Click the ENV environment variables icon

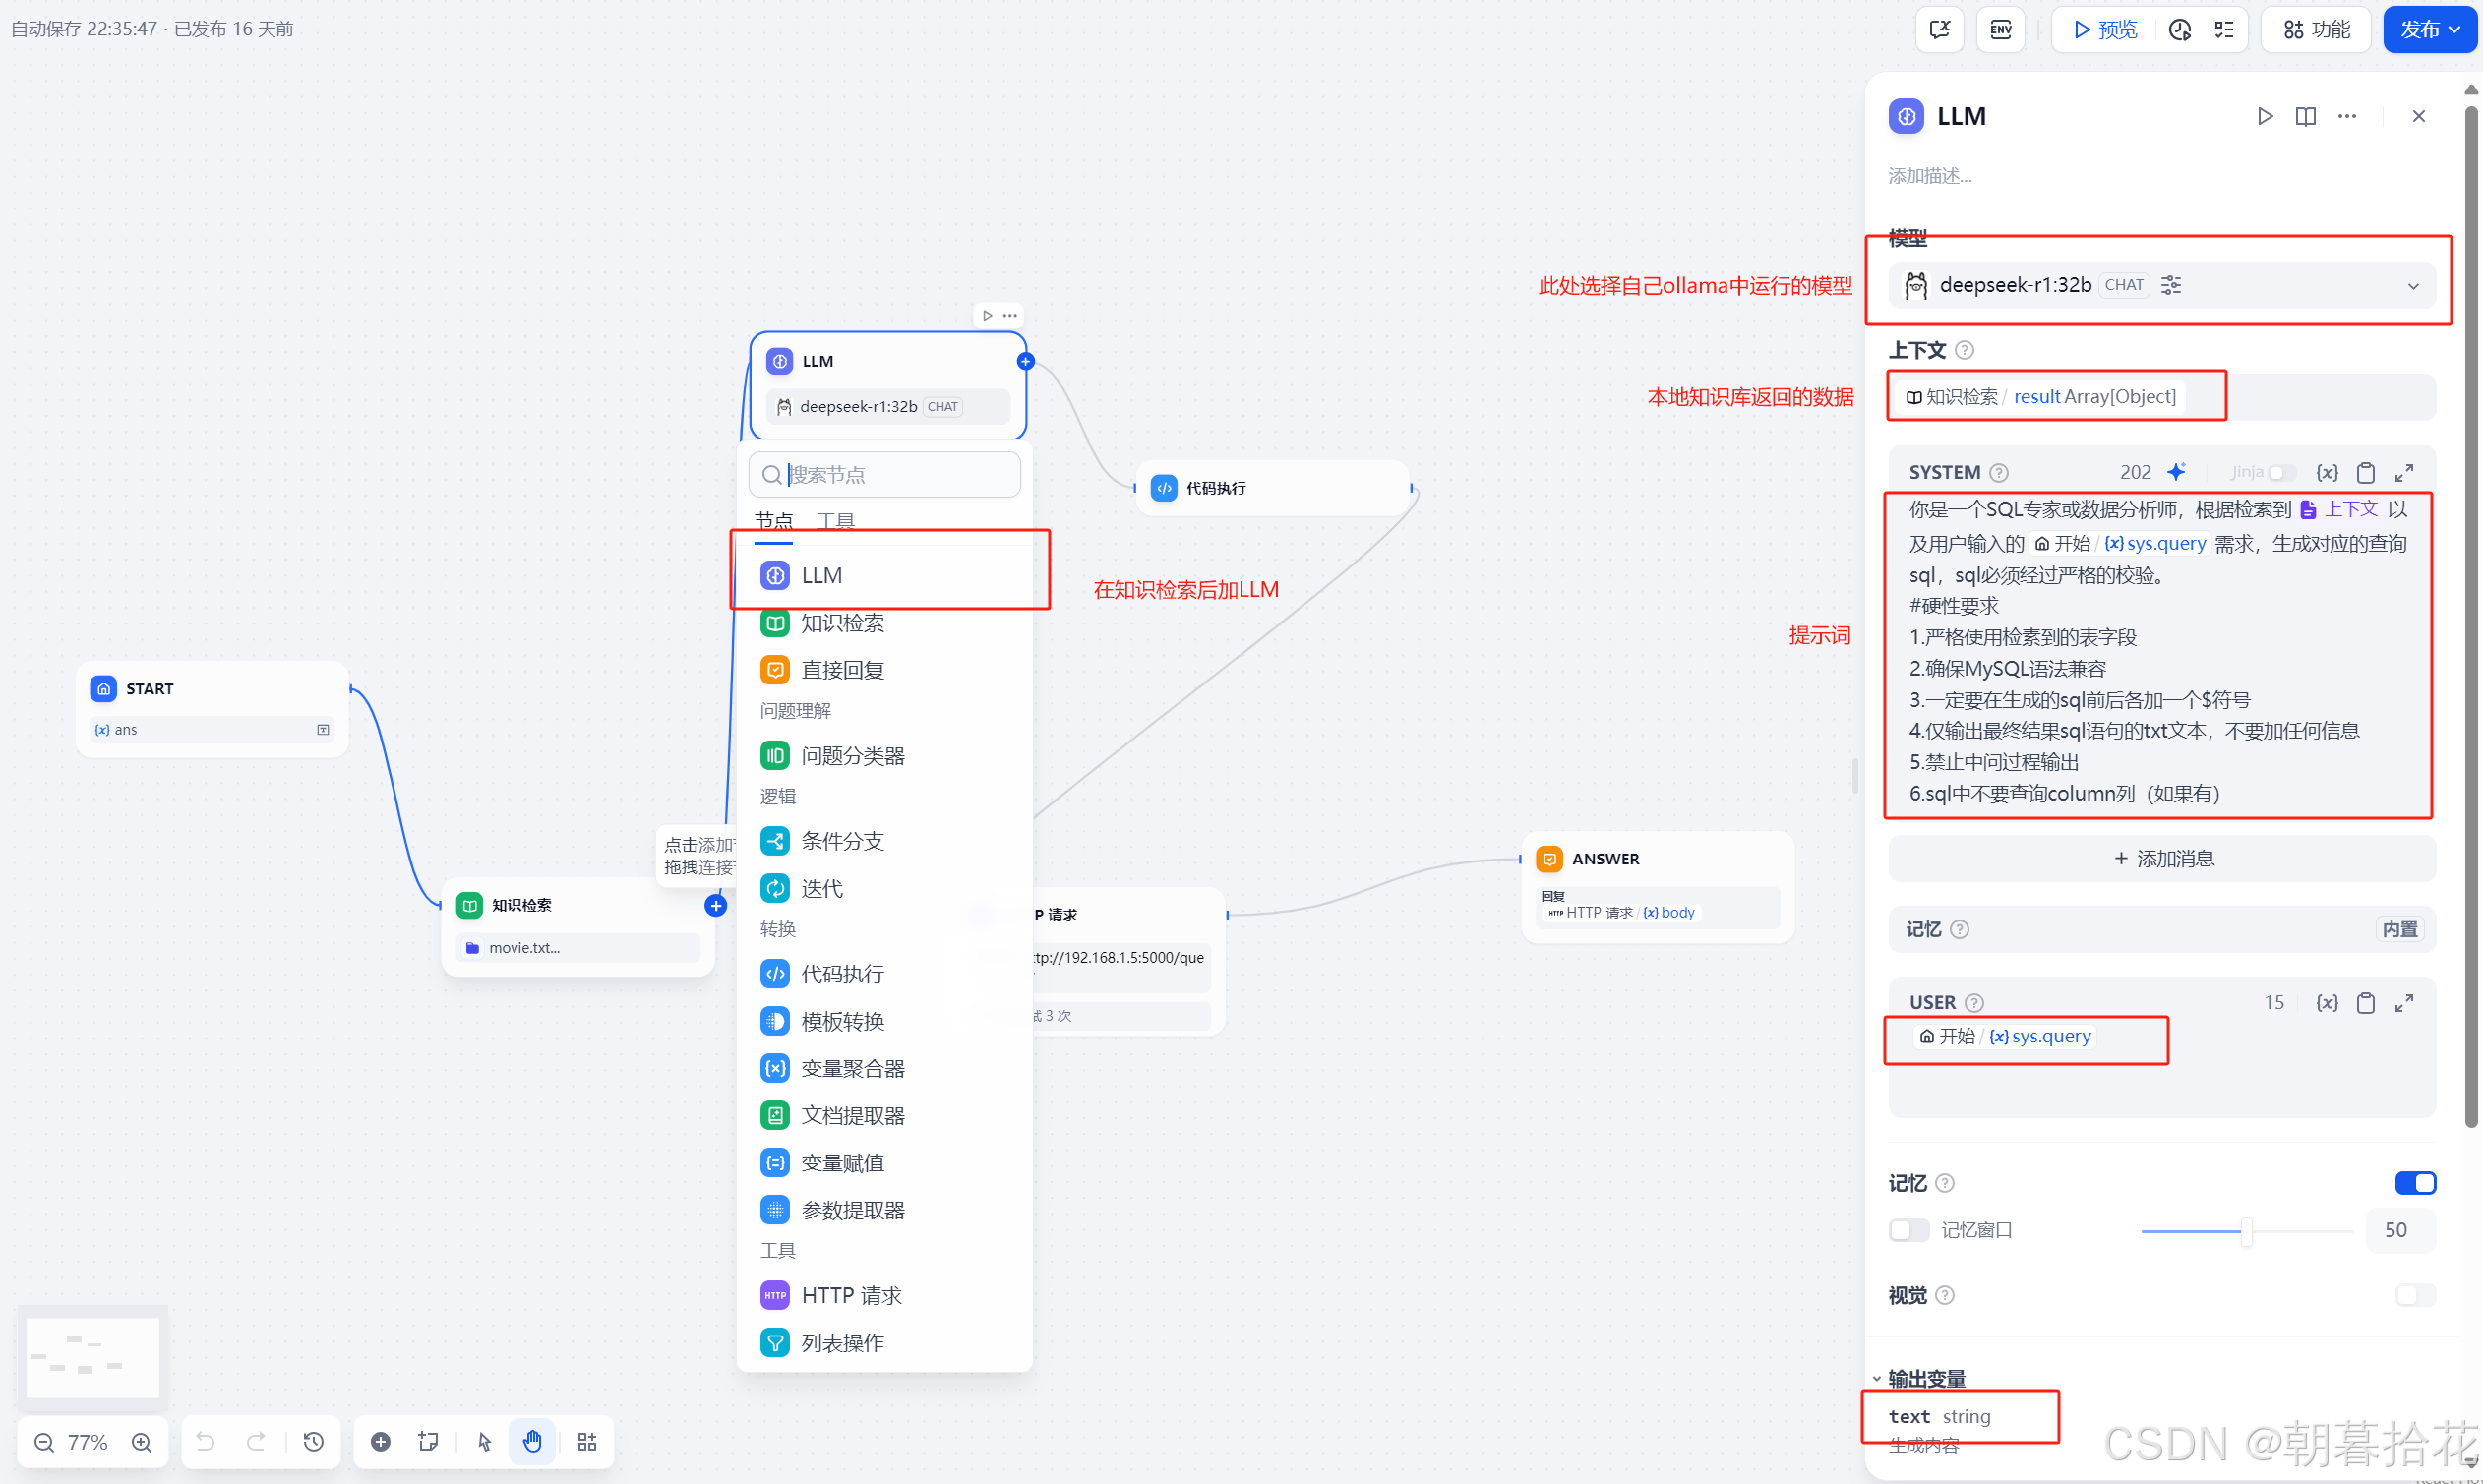tap(2000, 29)
